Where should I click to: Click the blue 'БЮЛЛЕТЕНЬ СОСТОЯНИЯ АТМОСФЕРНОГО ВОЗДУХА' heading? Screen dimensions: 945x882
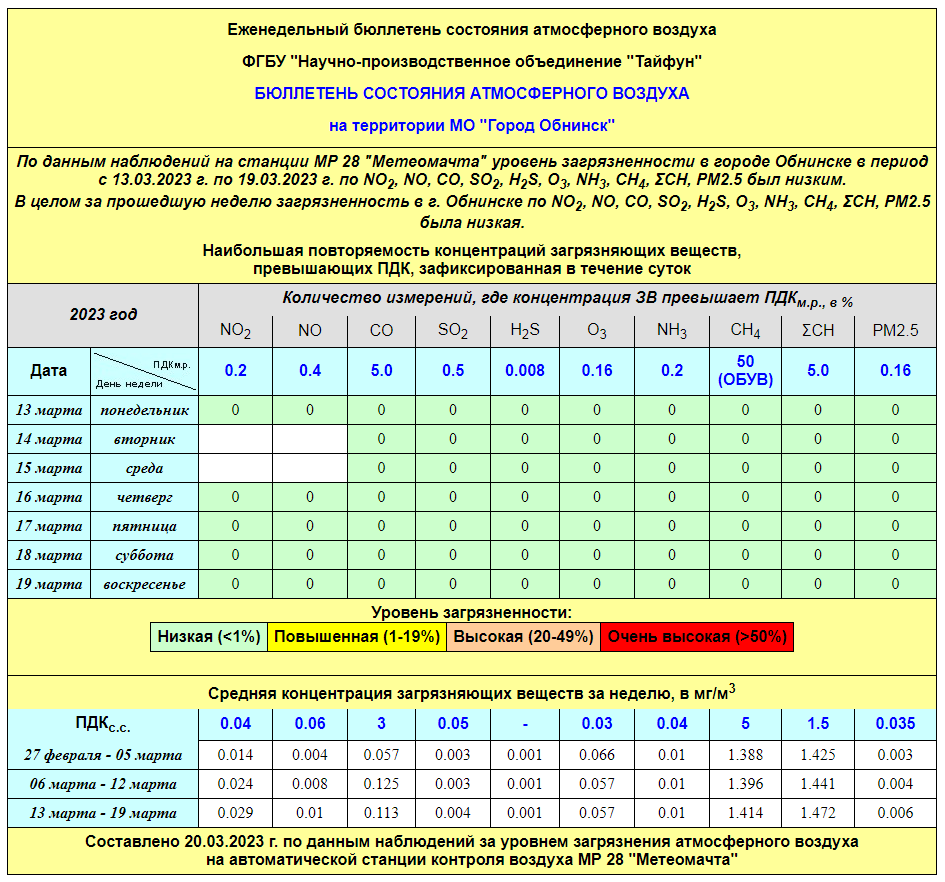(x=472, y=93)
